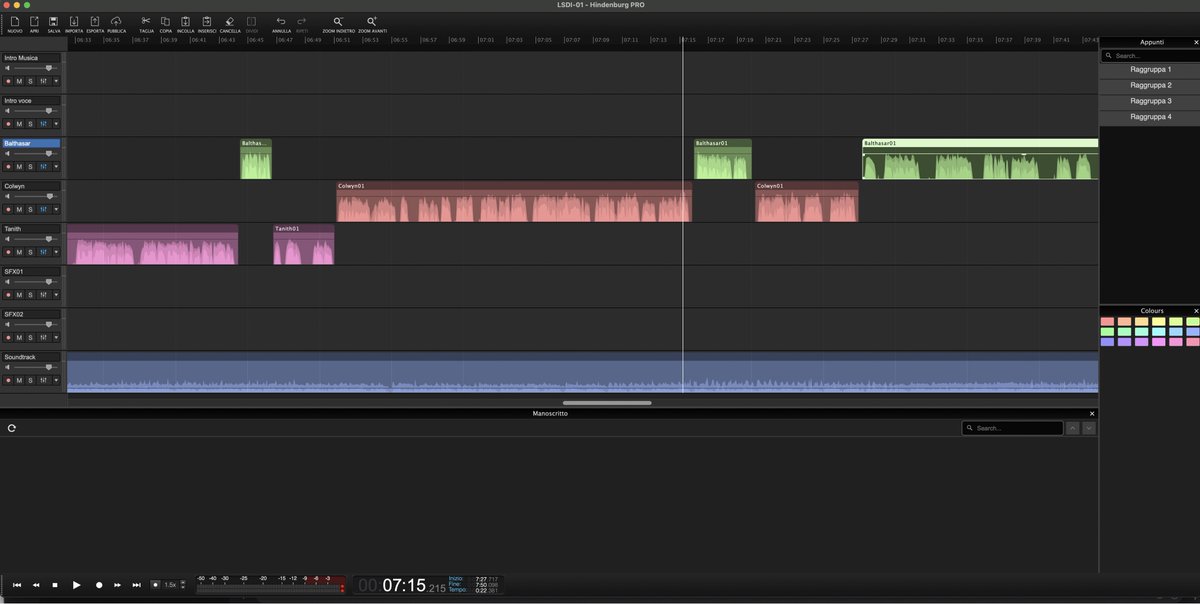Mute the Intro Musica track
Viewport: 1200px width, 604px height.
coord(19,81)
